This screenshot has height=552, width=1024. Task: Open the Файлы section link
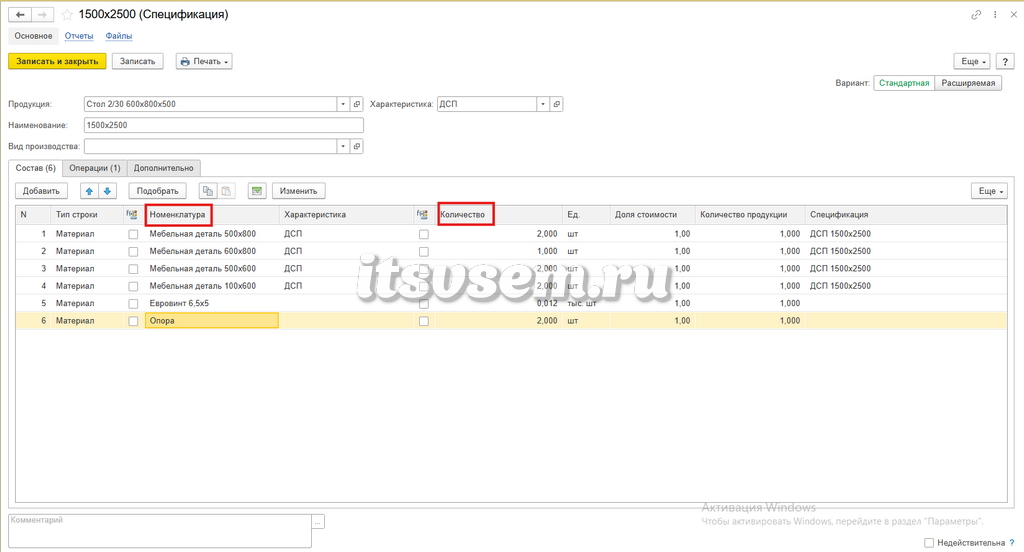(119, 36)
